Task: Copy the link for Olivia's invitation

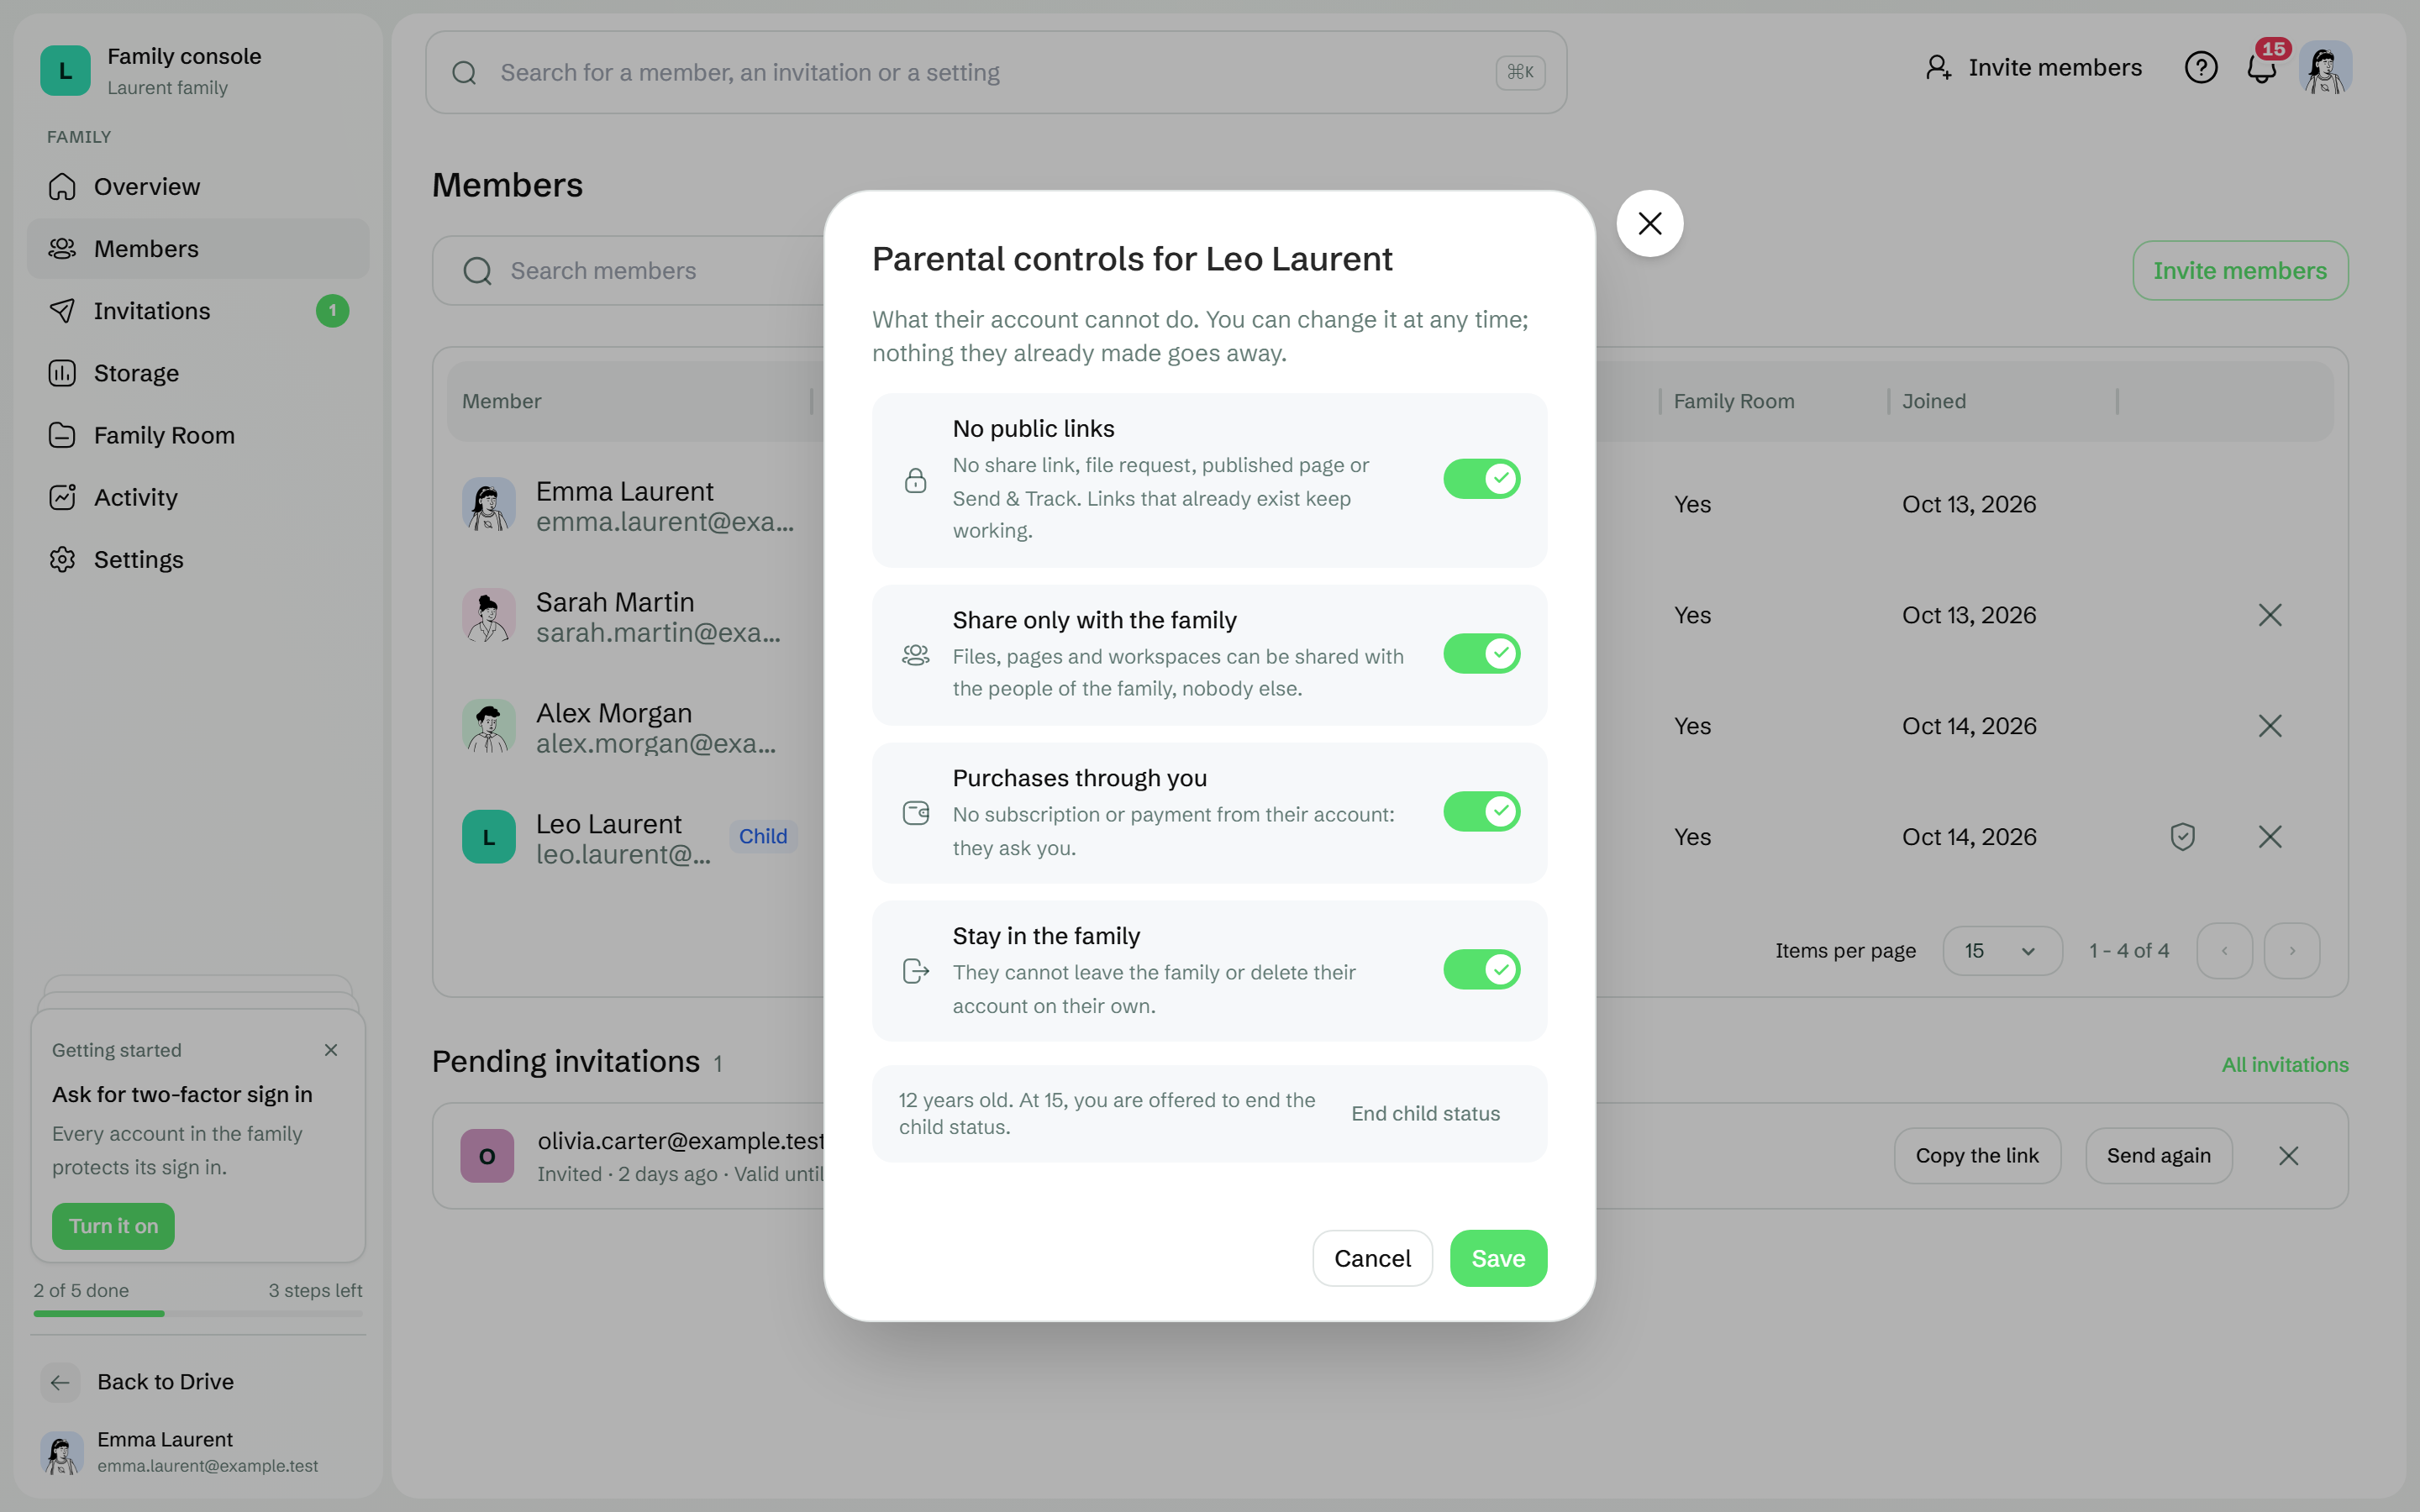Action: coord(1977,1156)
